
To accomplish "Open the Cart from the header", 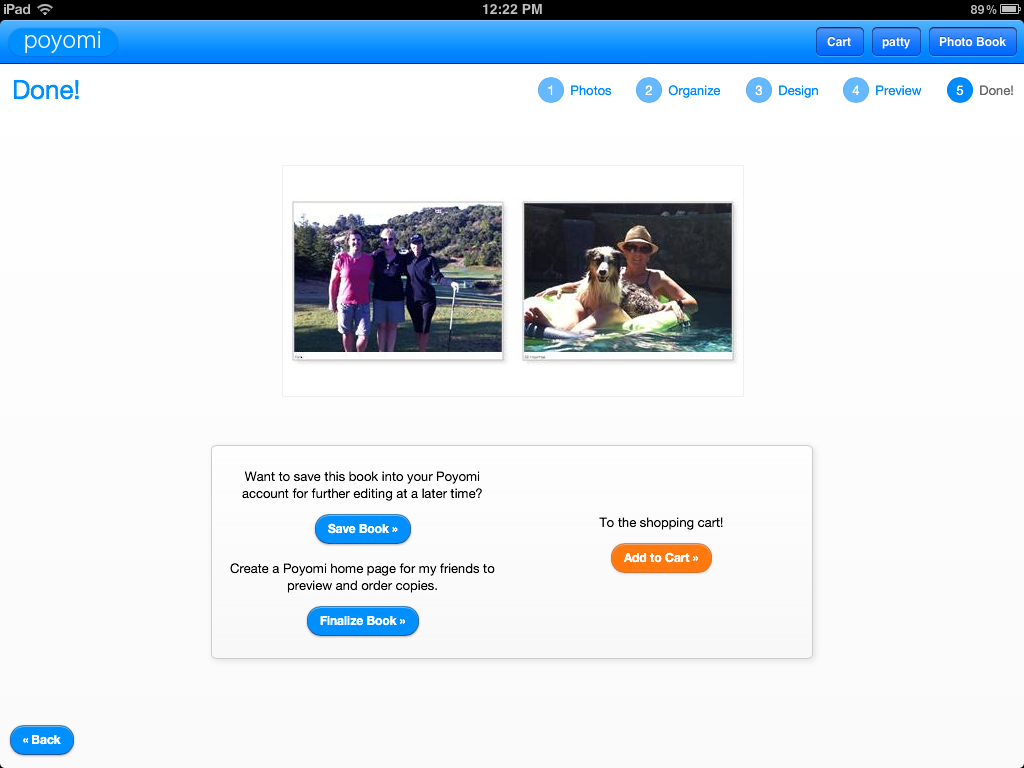I will click(x=839, y=42).
